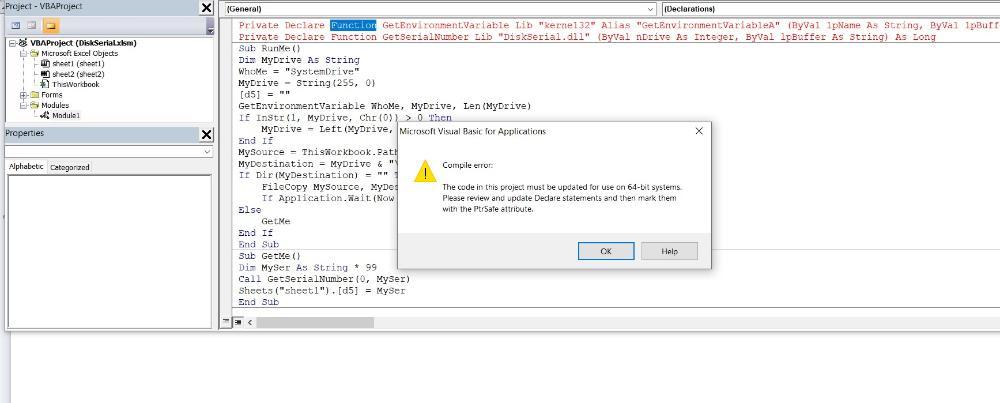Click the sheet2 worksheet icon
Screen dimensions: 1000x403
tap(45, 74)
